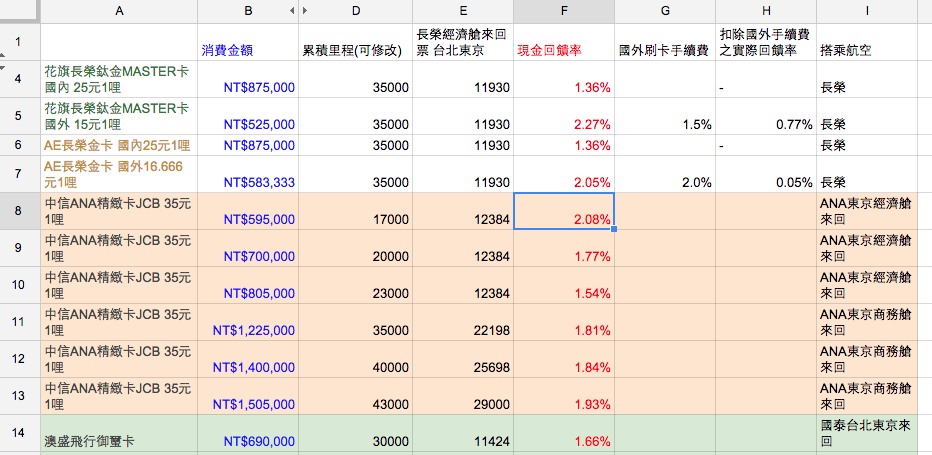Image resolution: width=932 pixels, height=455 pixels.
Task: Select the amount cell NT$1,505,000
Action: click(248, 396)
